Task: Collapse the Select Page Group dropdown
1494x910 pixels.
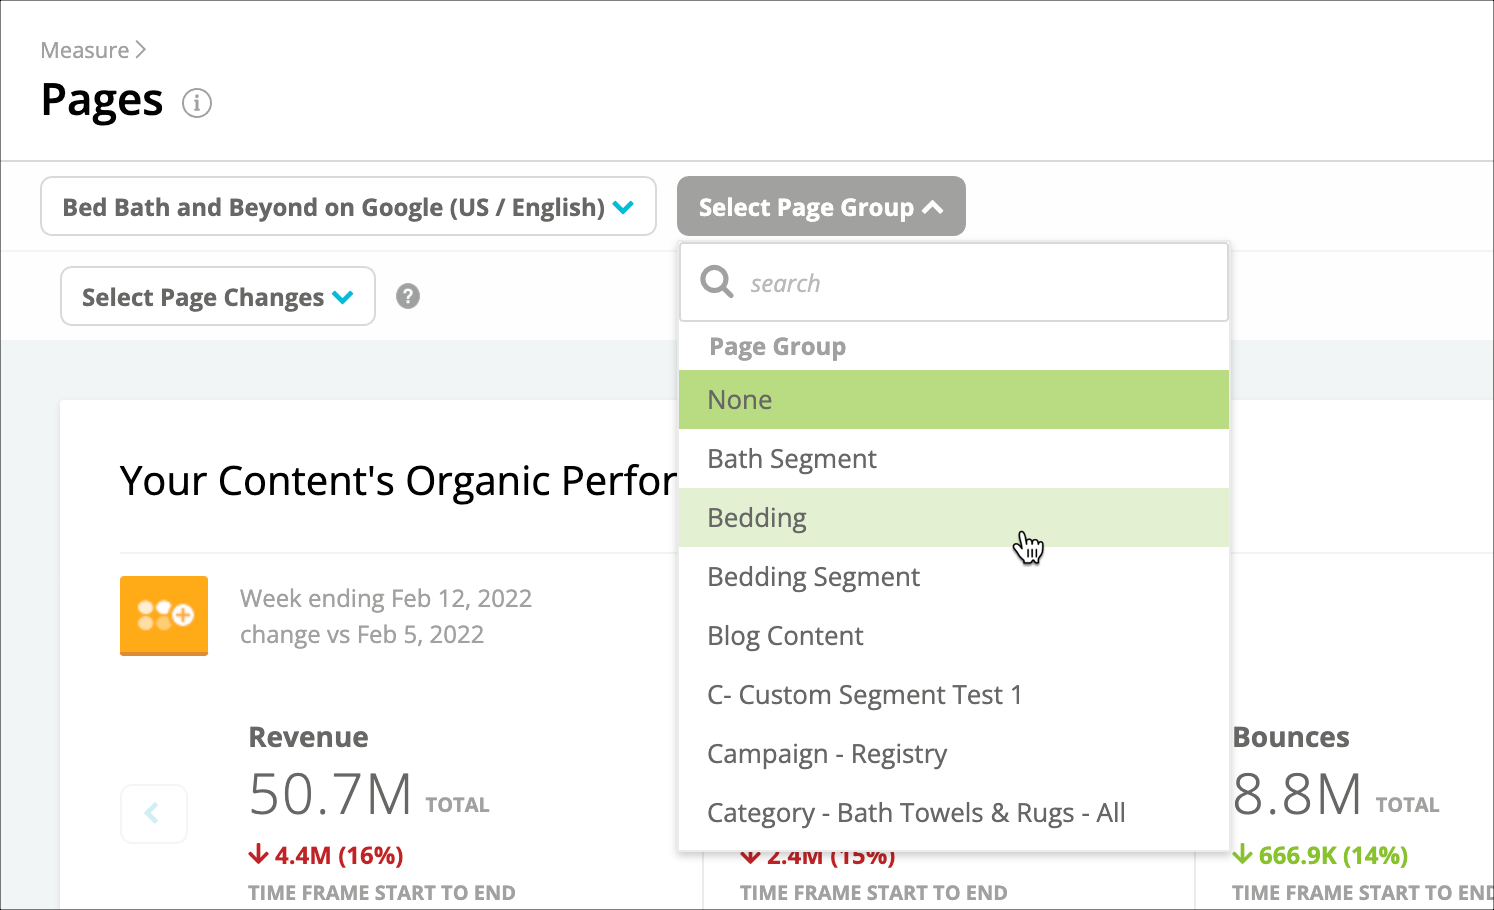Action: coord(821,207)
